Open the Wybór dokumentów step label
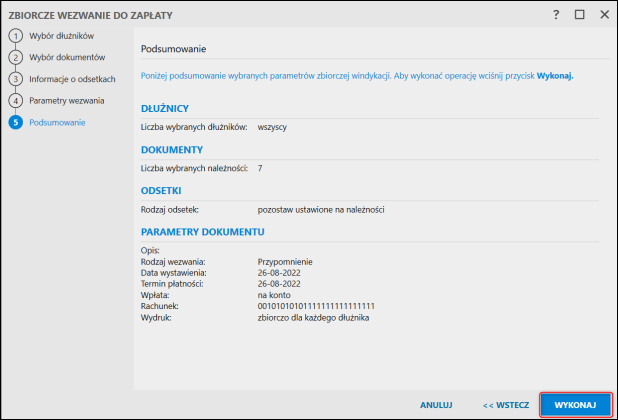Viewport: 618px width, 420px height. pyautogui.click(x=67, y=57)
